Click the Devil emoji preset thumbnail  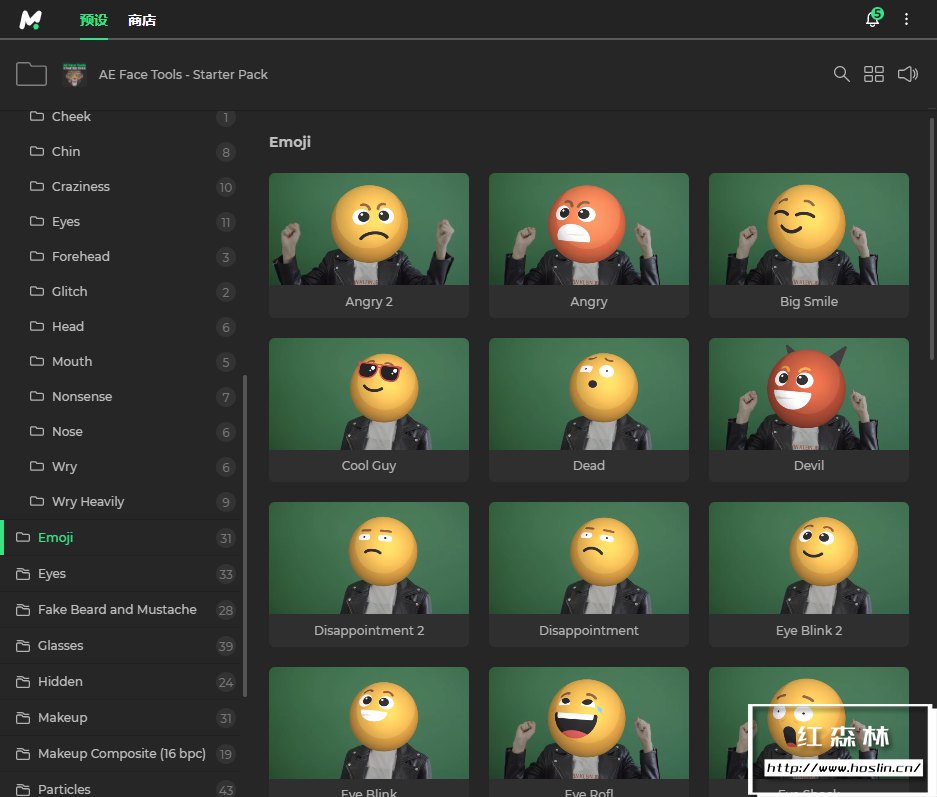point(808,394)
